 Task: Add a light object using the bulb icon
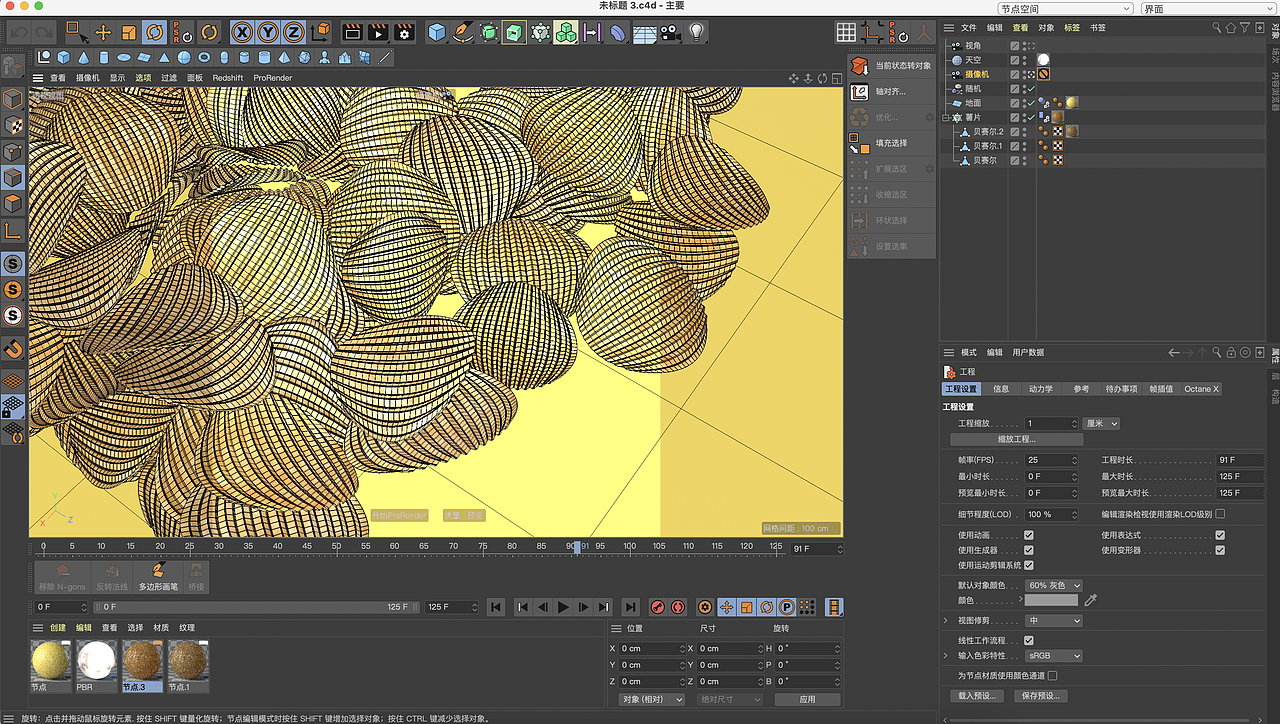click(696, 33)
